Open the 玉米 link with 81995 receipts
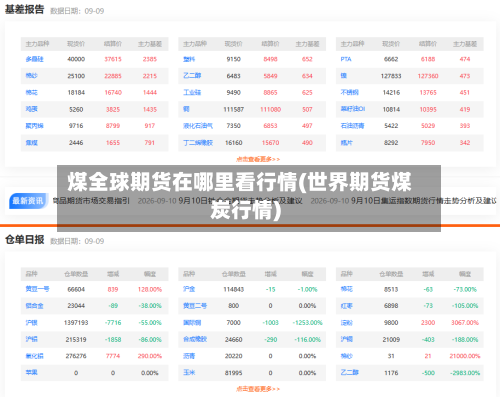The width and height of the screenshot is (500, 397). click(189, 373)
